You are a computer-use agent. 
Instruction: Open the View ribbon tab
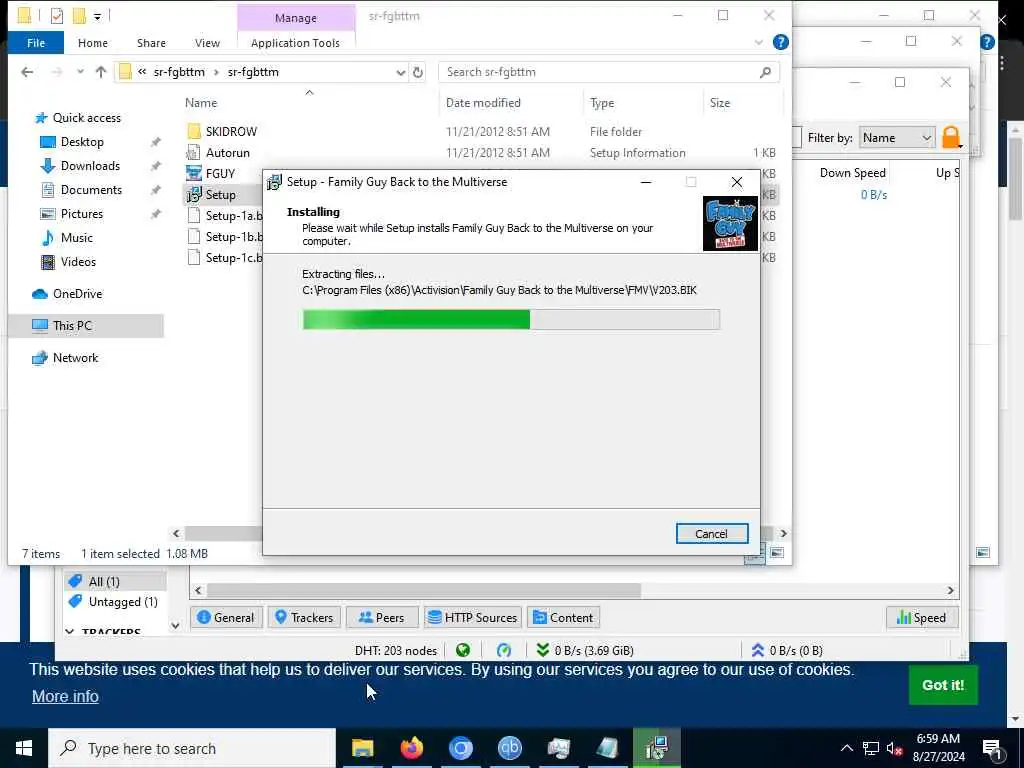coord(207,43)
